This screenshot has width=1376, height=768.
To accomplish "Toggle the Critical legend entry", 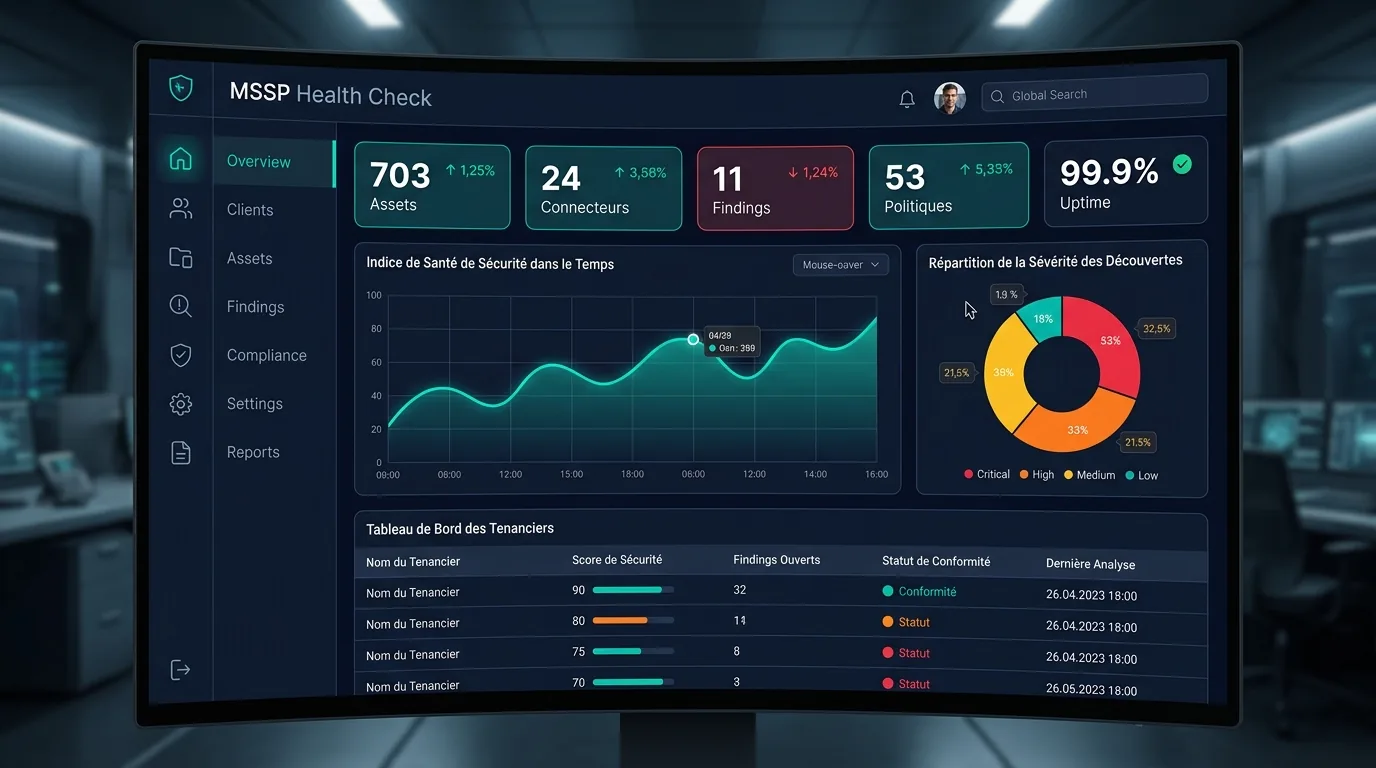I will click(987, 474).
